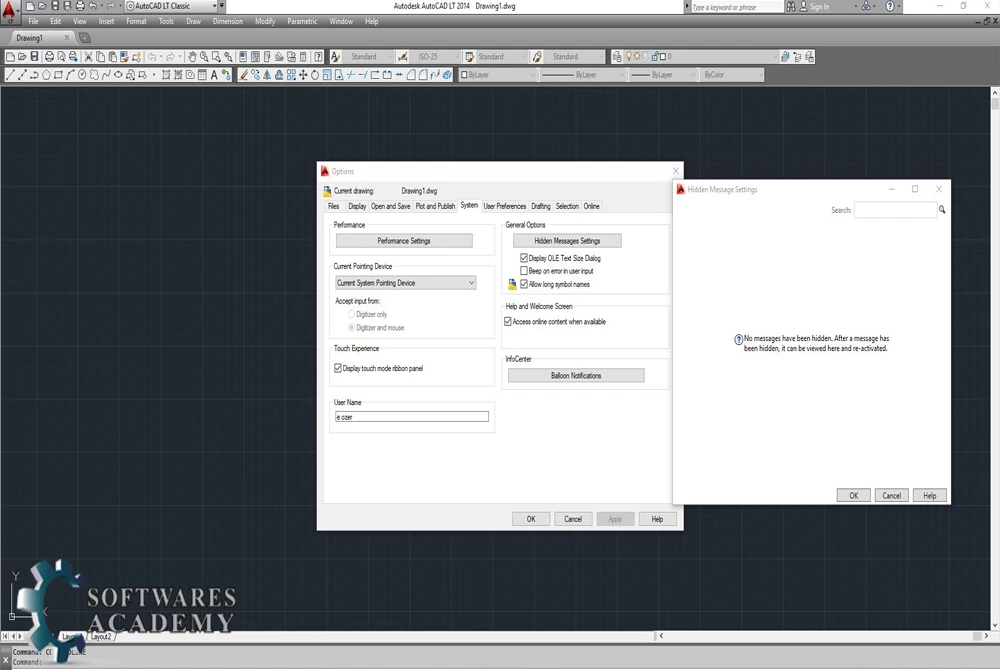Enable Beep on error in user input
1000x670 pixels.
[524, 271]
